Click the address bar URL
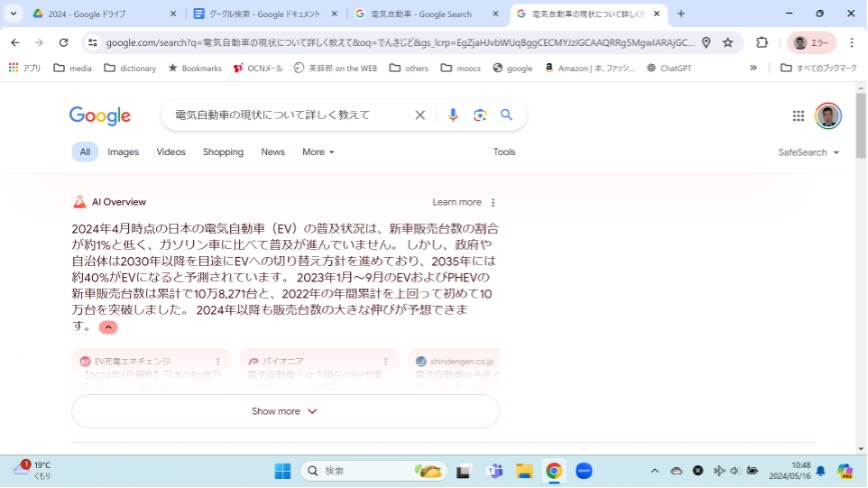 coord(400,43)
